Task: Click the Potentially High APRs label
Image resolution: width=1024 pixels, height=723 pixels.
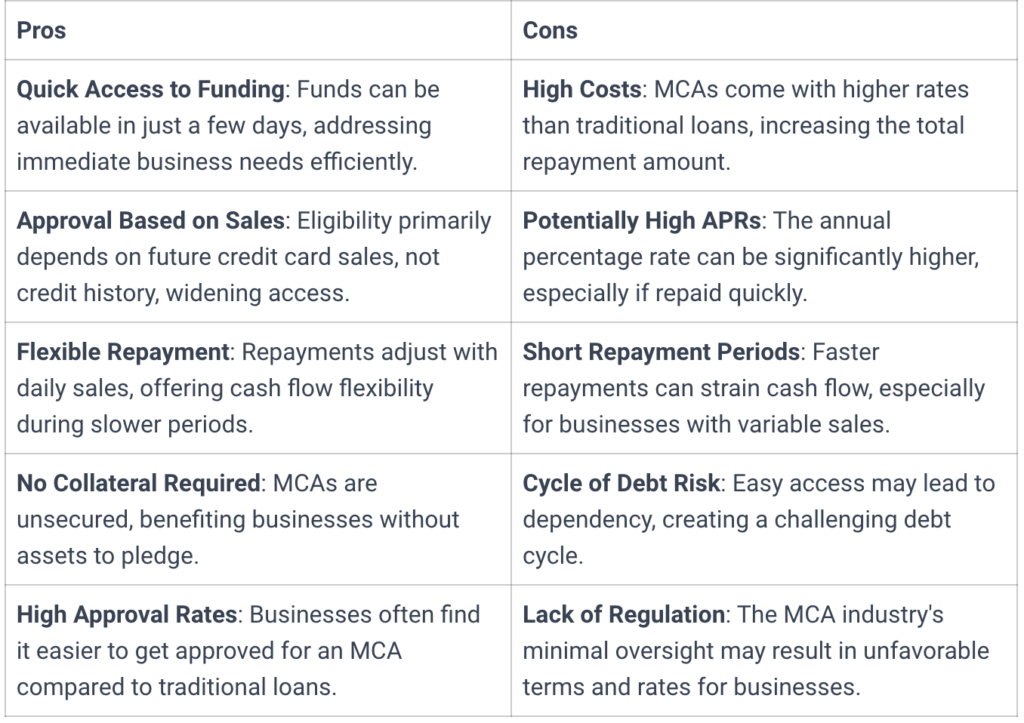Action: point(642,221)
